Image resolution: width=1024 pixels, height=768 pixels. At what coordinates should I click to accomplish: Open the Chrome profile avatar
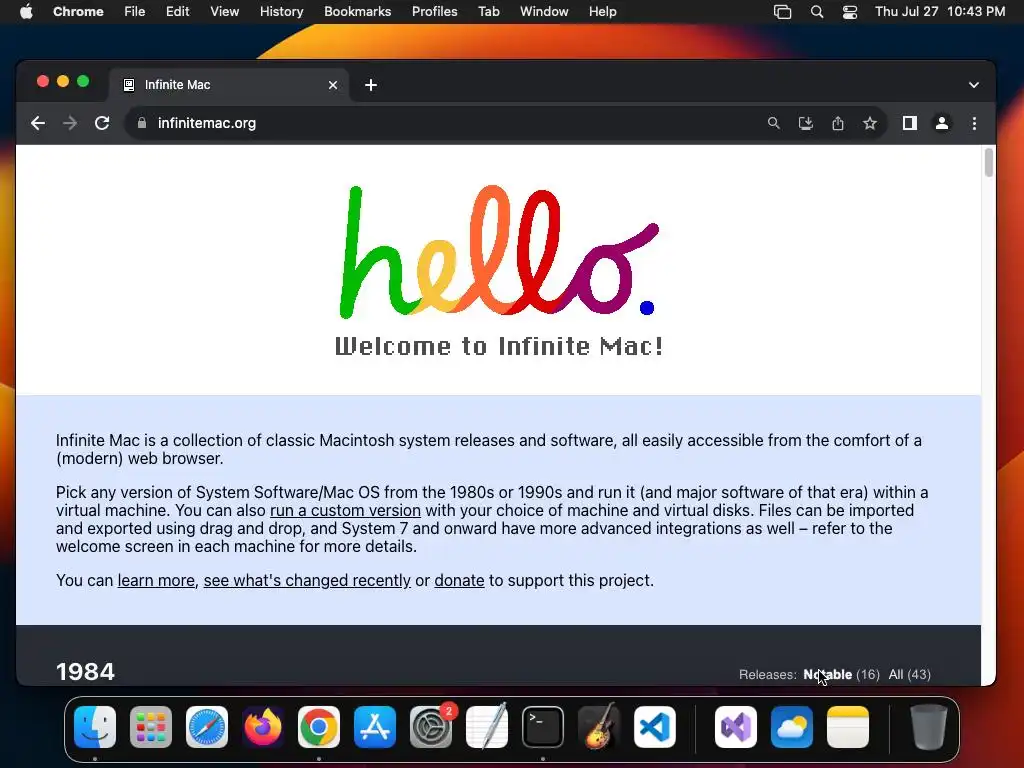tap(942, 123)
